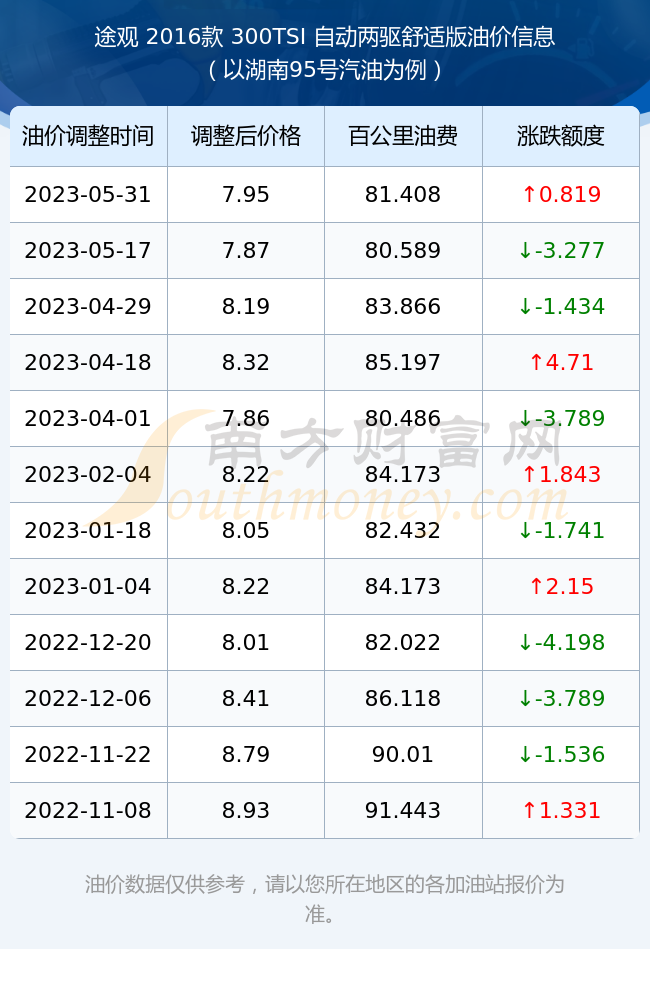Click the green ↓-1.536 change value

point(561,754)
